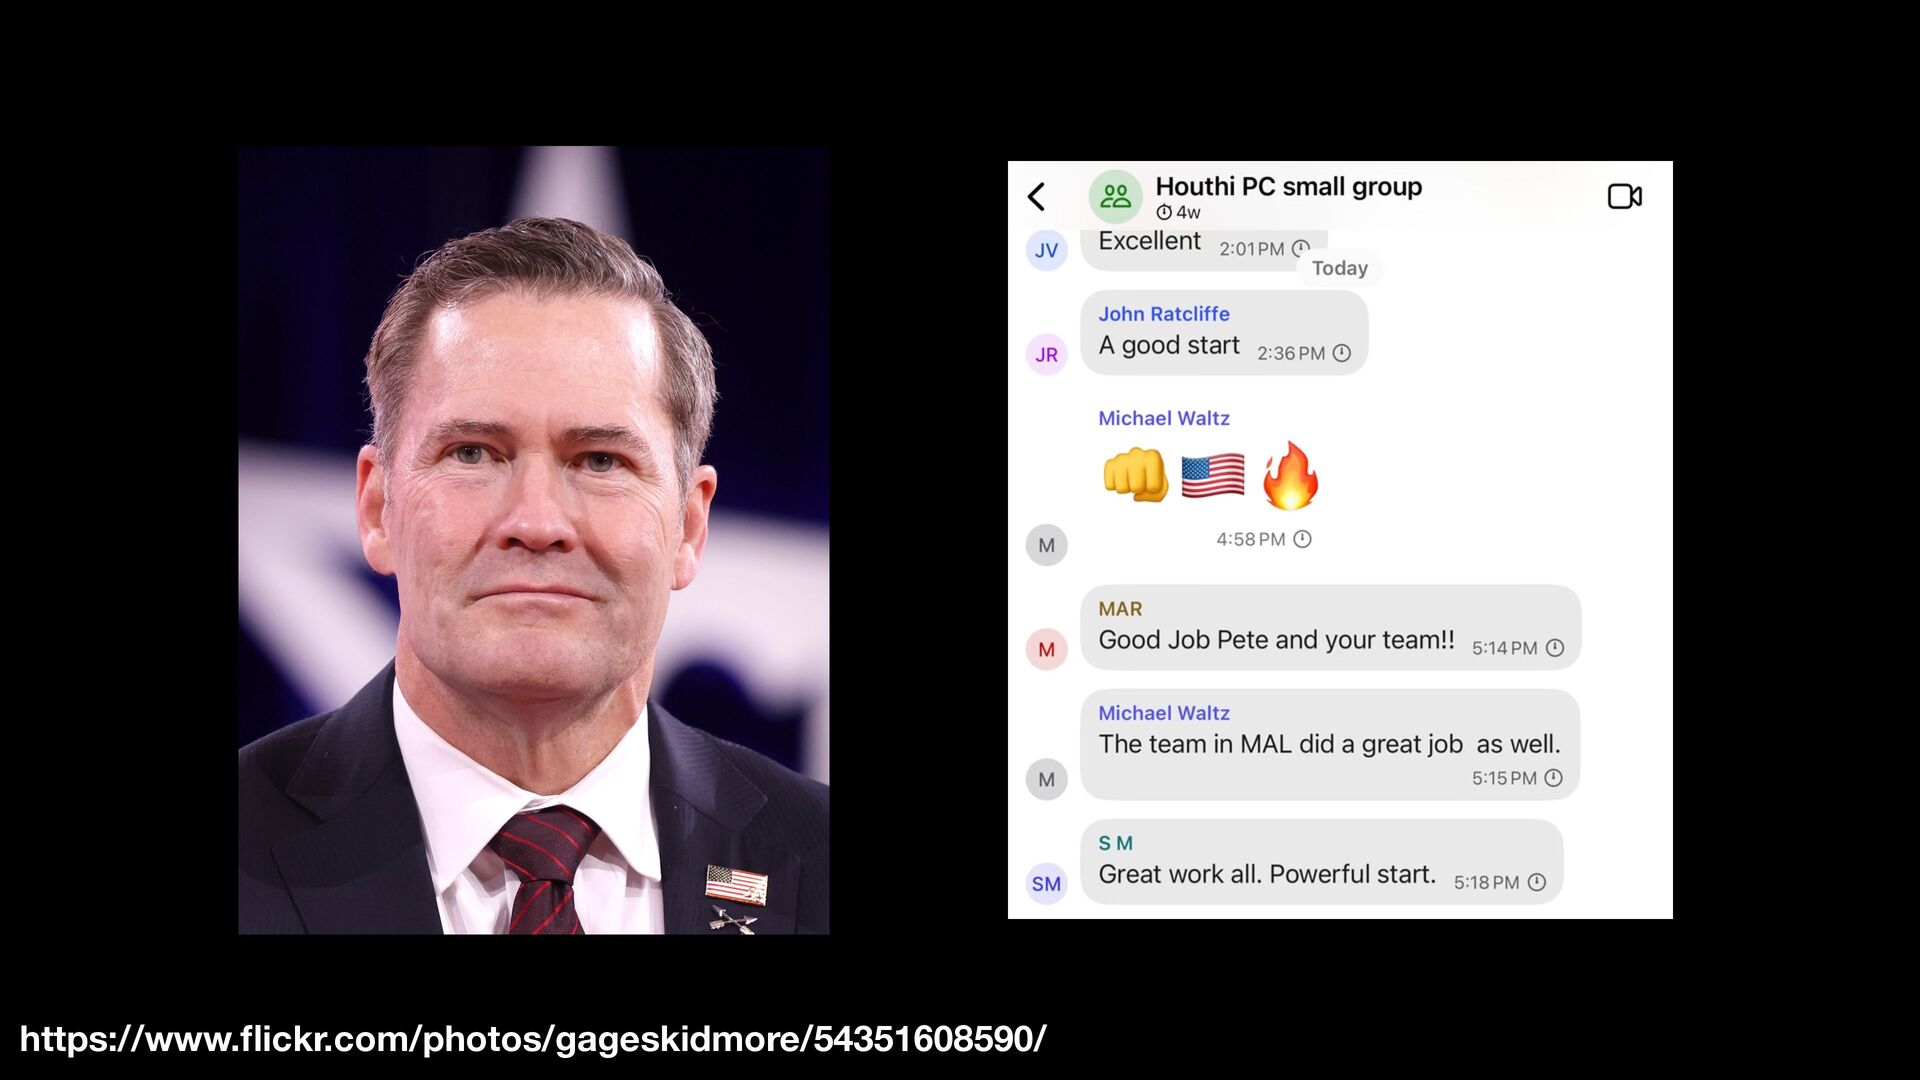Tap the gray M avatar beside 4:58 PM
Viewport: 1920px width, 1080px height.
tap(1046, 545)
